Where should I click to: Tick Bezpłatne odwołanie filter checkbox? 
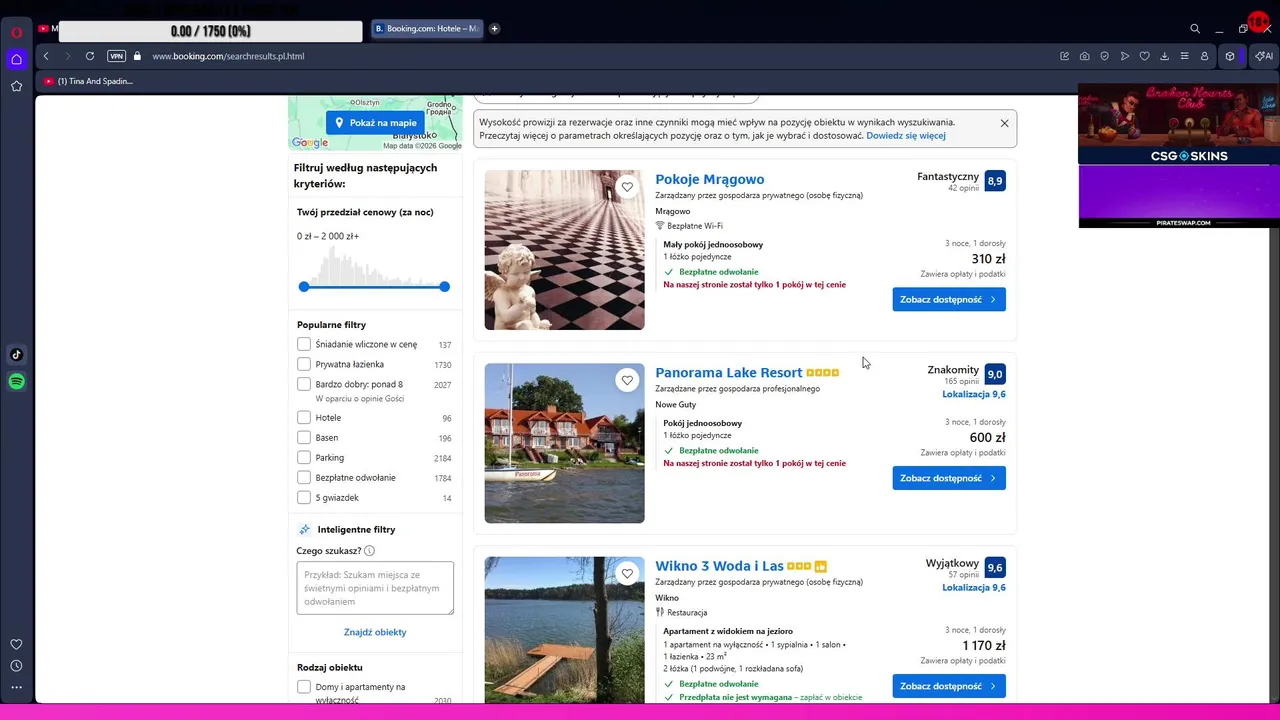[x=304, y=477]
